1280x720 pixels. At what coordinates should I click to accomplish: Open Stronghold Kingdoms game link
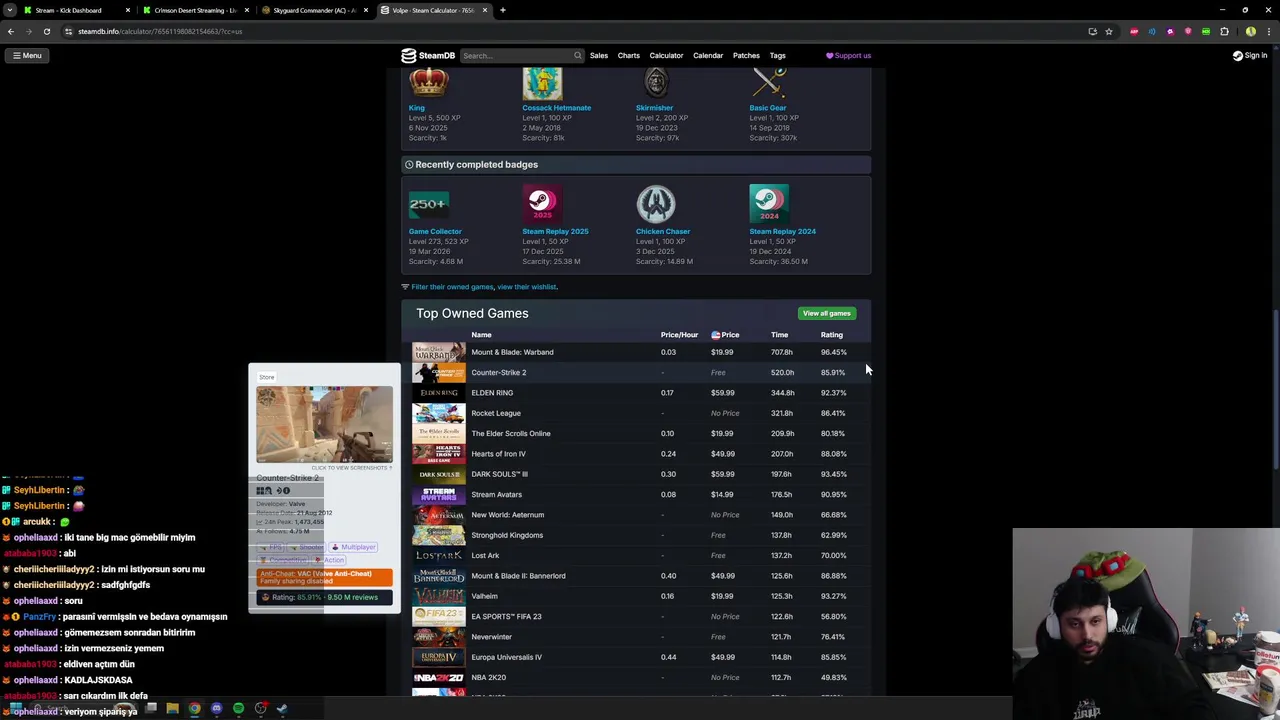507,535
